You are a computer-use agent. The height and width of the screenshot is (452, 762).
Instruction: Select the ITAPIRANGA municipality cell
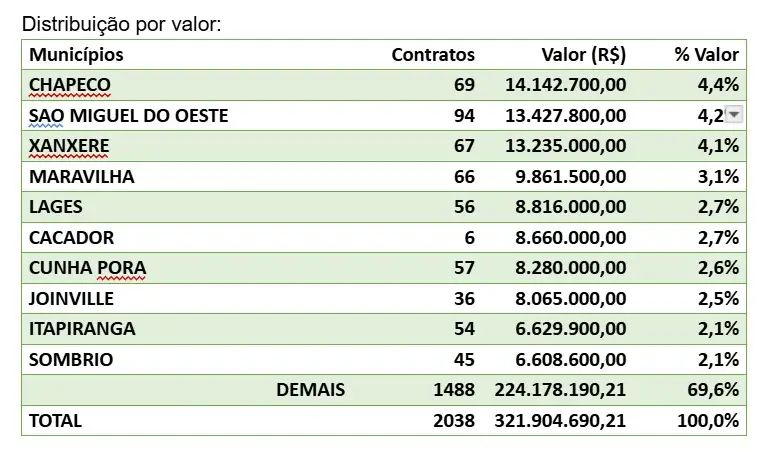(x=83, y=329)
